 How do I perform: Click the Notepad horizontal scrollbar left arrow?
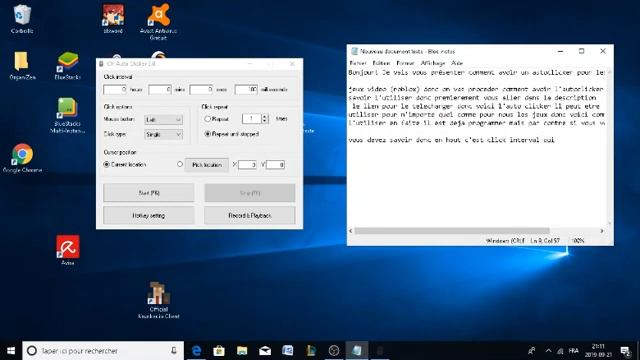(x=351, y=231)
